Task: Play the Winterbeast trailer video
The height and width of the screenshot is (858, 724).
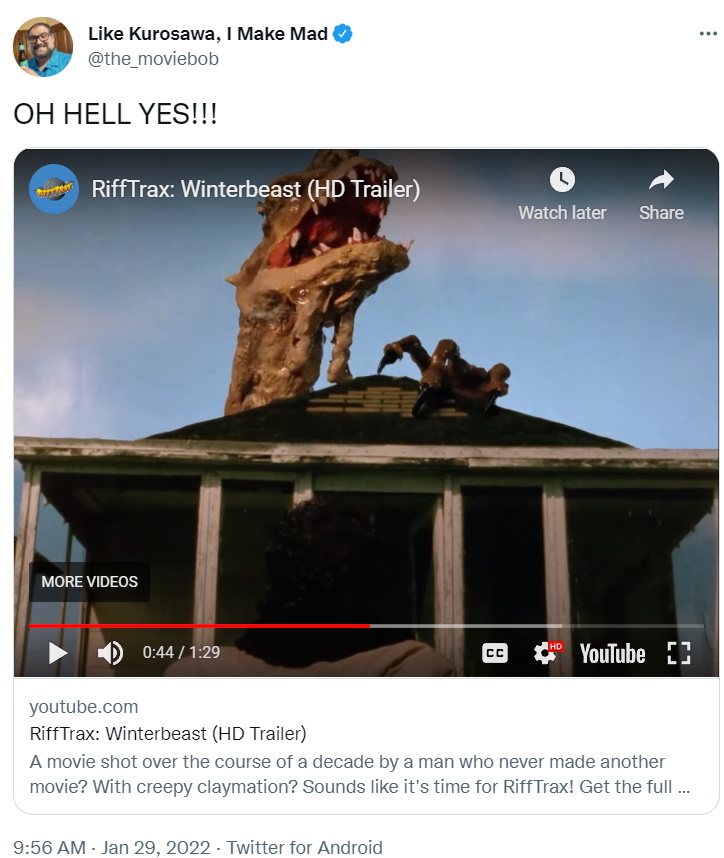Action: tap(57, 653)
